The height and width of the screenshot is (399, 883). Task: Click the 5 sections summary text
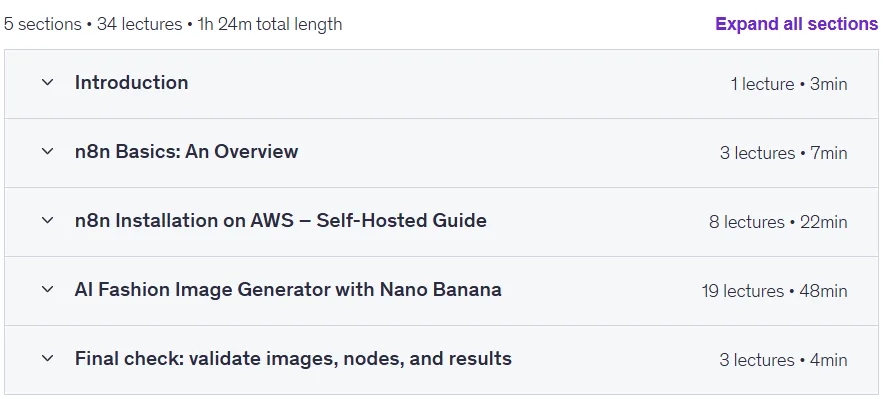tap(43, 24)
